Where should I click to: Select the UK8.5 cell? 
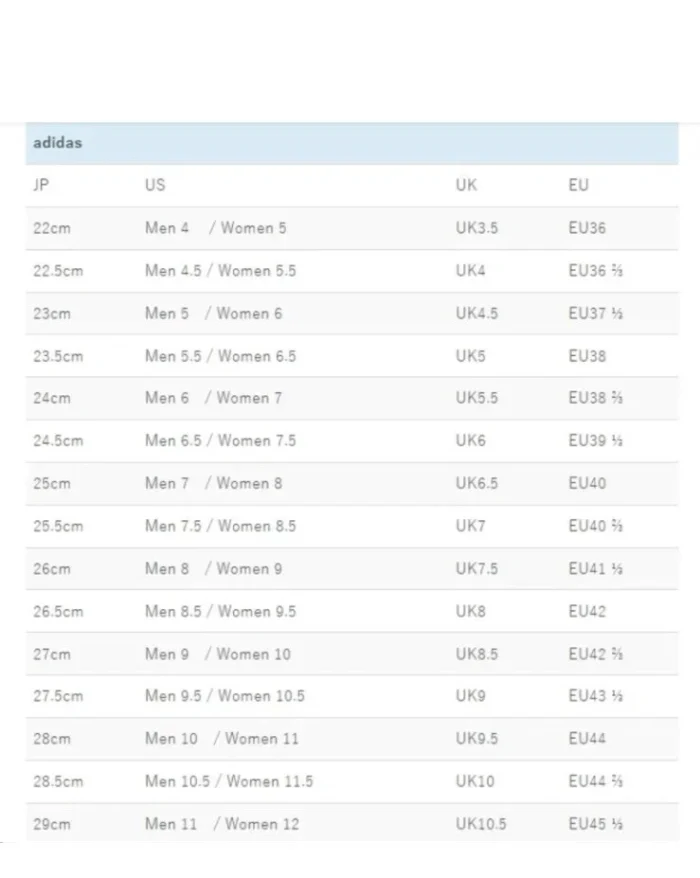477,654
